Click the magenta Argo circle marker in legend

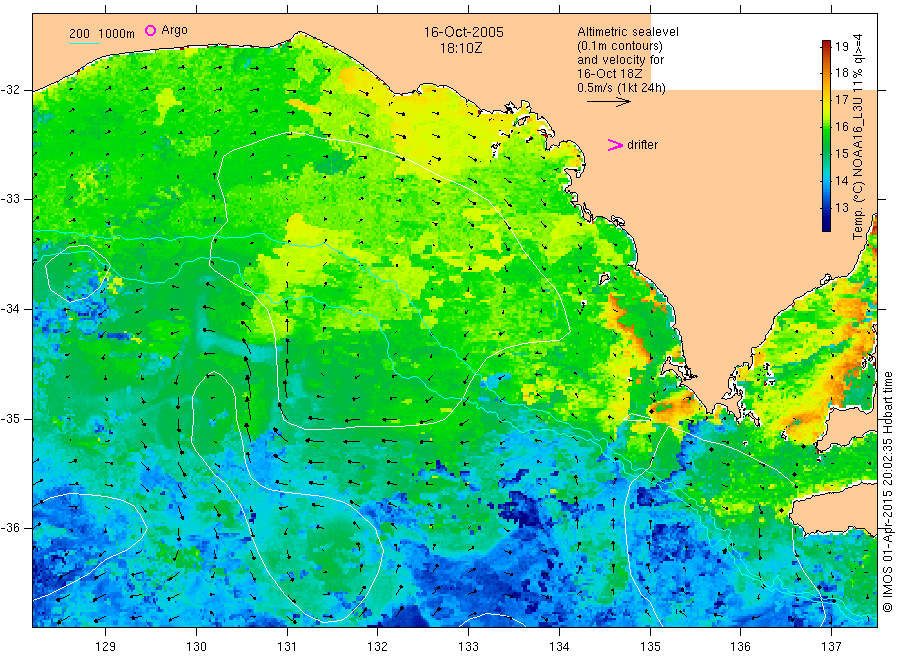click(x=150, y=30)
